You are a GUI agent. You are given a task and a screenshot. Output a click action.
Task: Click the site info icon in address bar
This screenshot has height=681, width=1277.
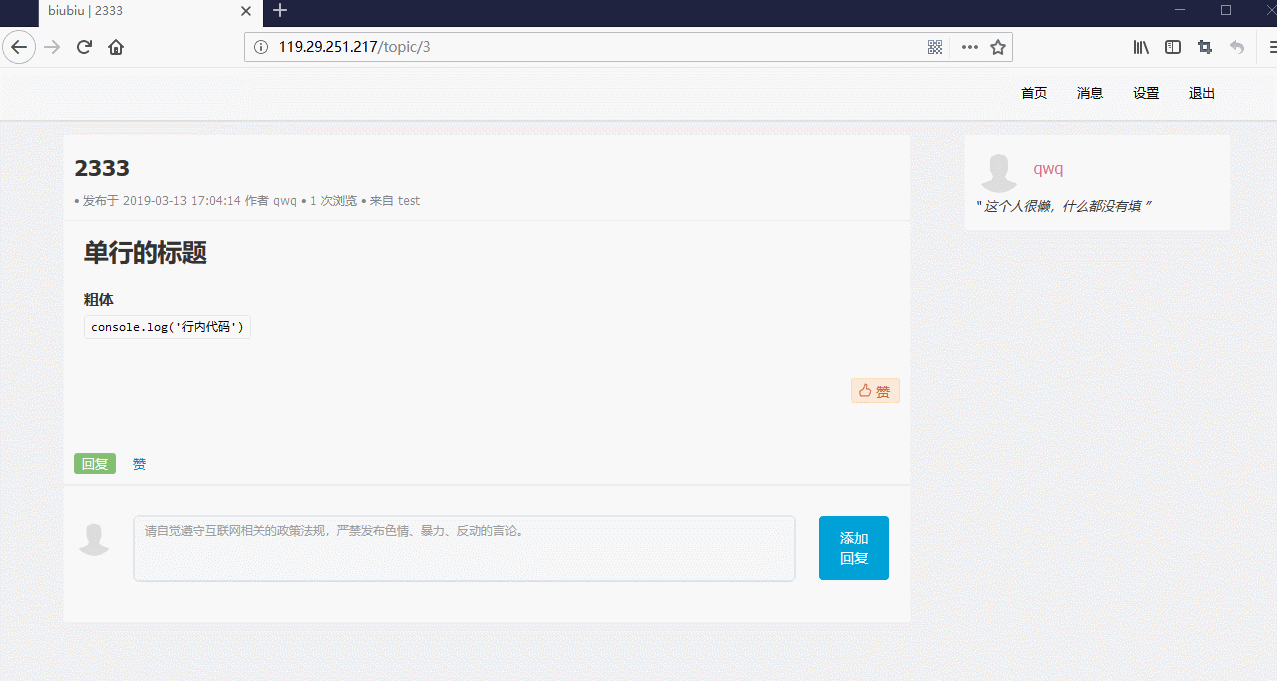[x=261, y=47]
